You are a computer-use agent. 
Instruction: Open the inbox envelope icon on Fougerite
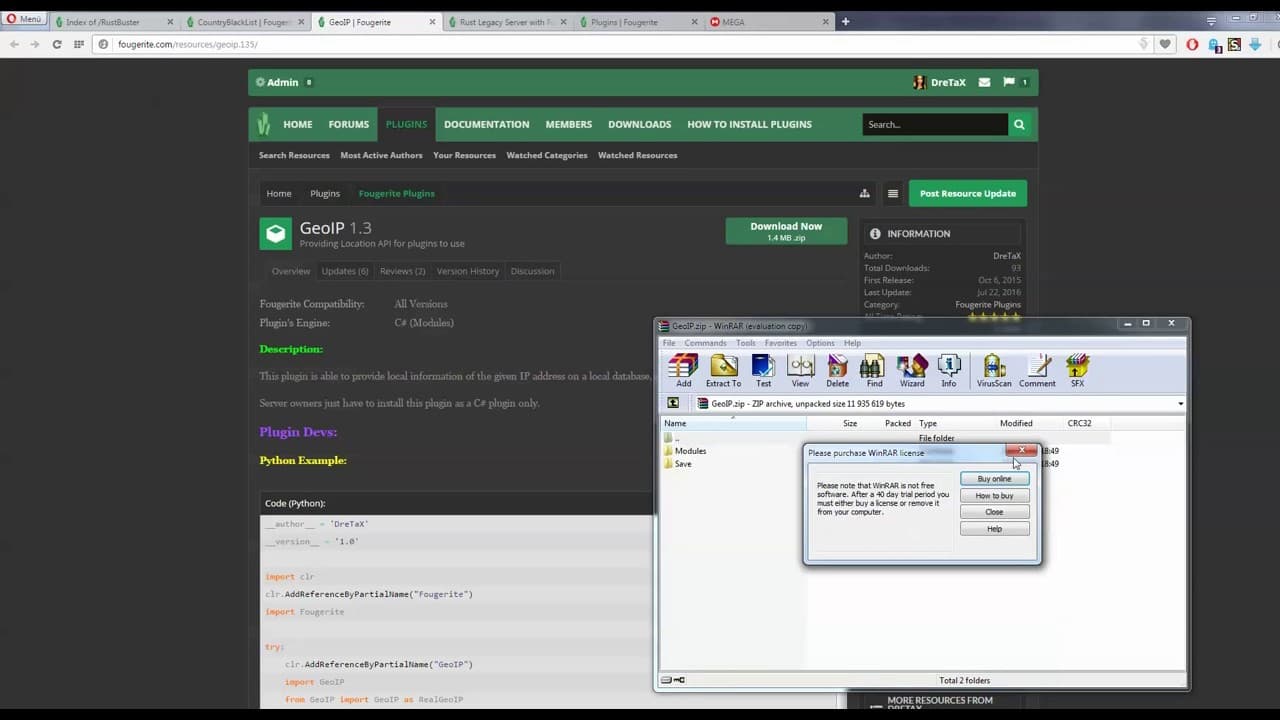point(984,82)
